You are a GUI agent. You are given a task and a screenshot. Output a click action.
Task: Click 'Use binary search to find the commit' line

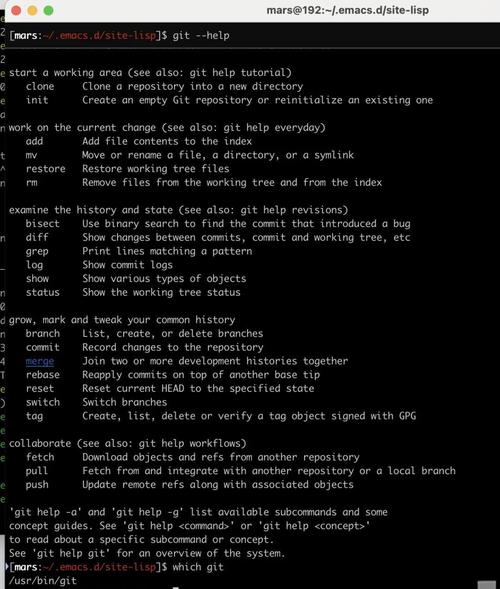point(246,224)
